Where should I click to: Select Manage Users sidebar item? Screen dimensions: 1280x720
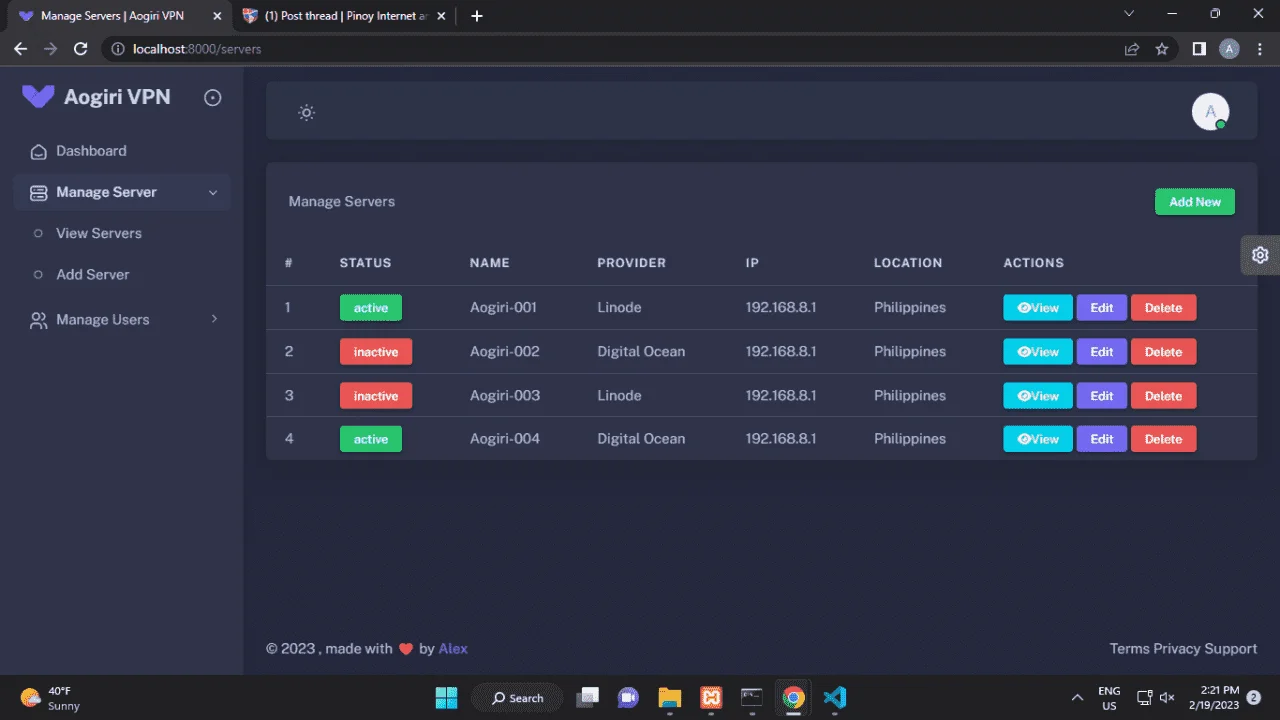pos(122,320)
